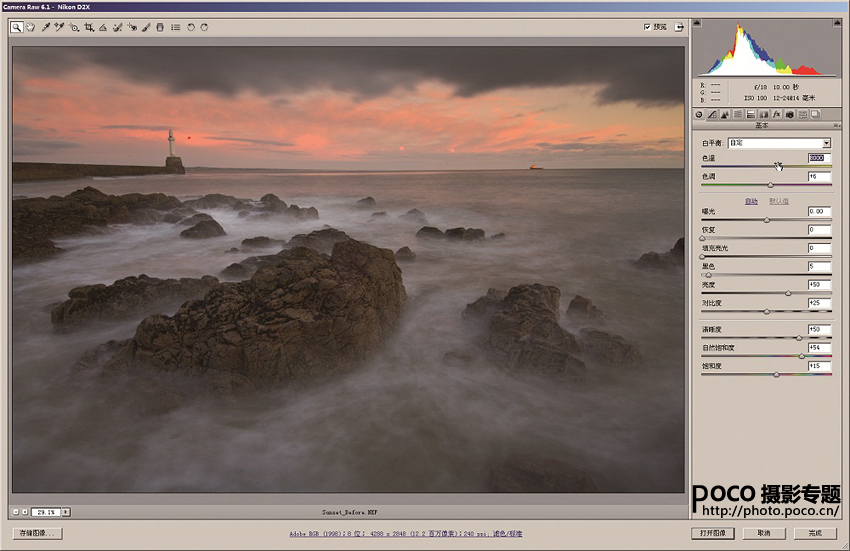Rotate image 90° clockwise

[204, 27]
